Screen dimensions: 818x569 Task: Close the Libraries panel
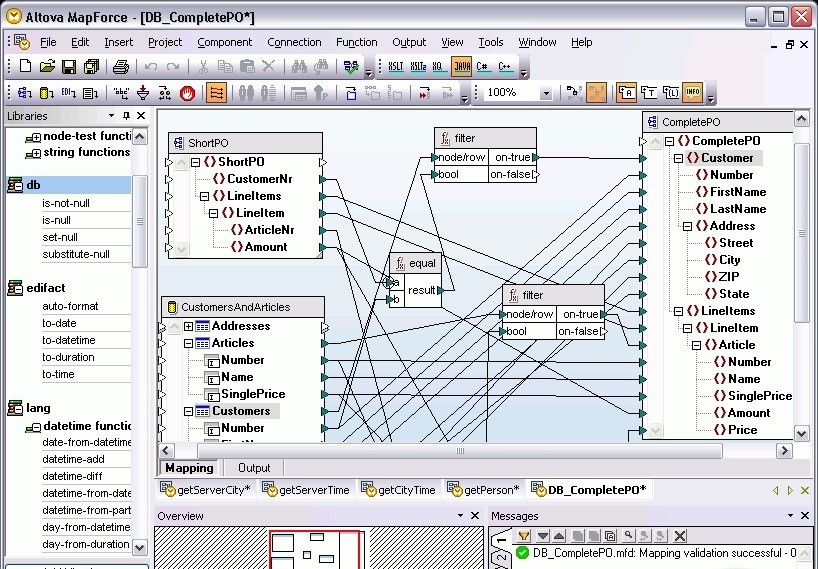click(141, 116)
